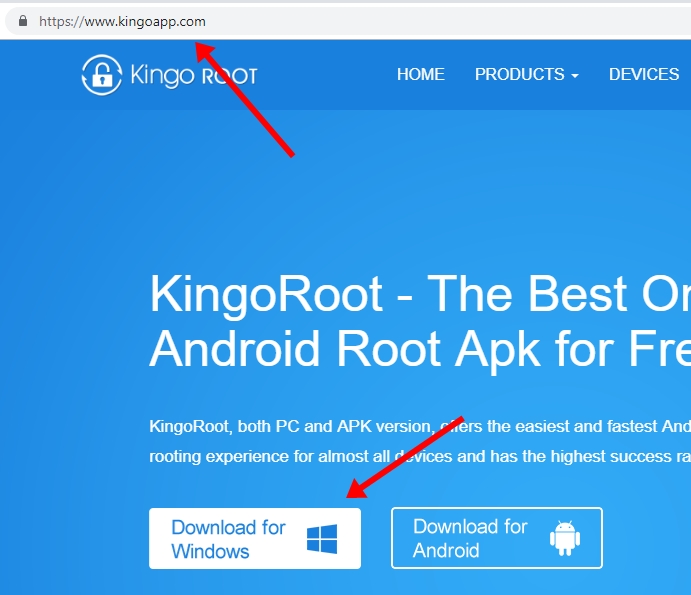Click the 'Android Root Apk for' heading line
The width and height of the screenshot is (691, 595).
(420, 349)
